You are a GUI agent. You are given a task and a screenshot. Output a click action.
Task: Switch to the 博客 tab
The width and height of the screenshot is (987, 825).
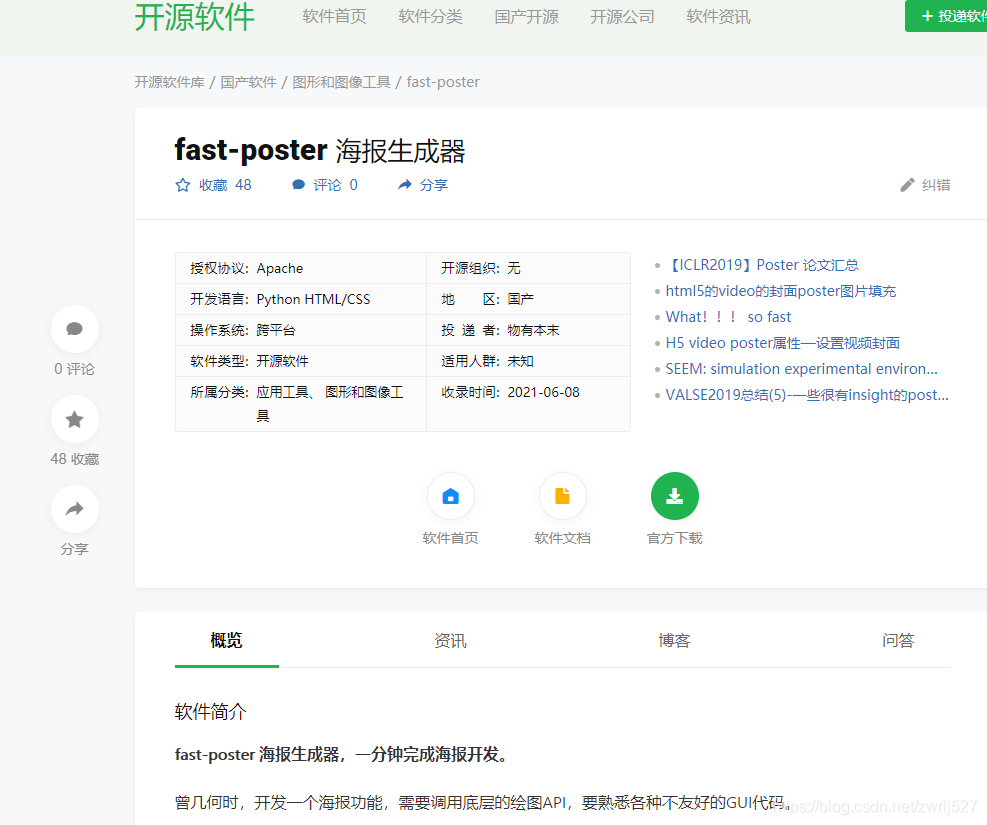(x=674, y=641)
